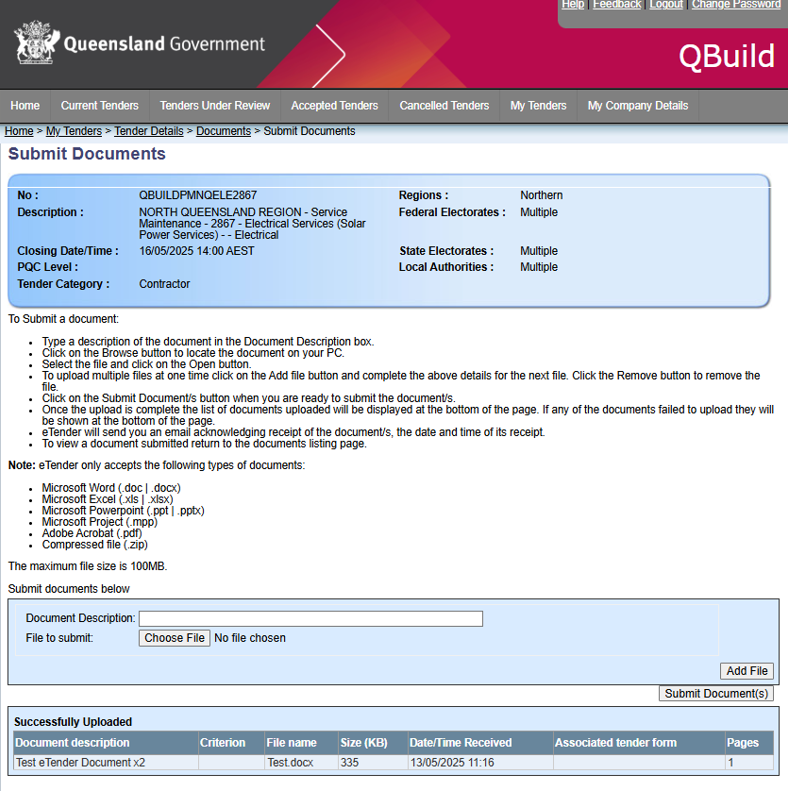Click the Adobe Acrobat (.pdf) list item
This screenshot has width=788, height=799.
pyautogui.click(x=92, y=534)
